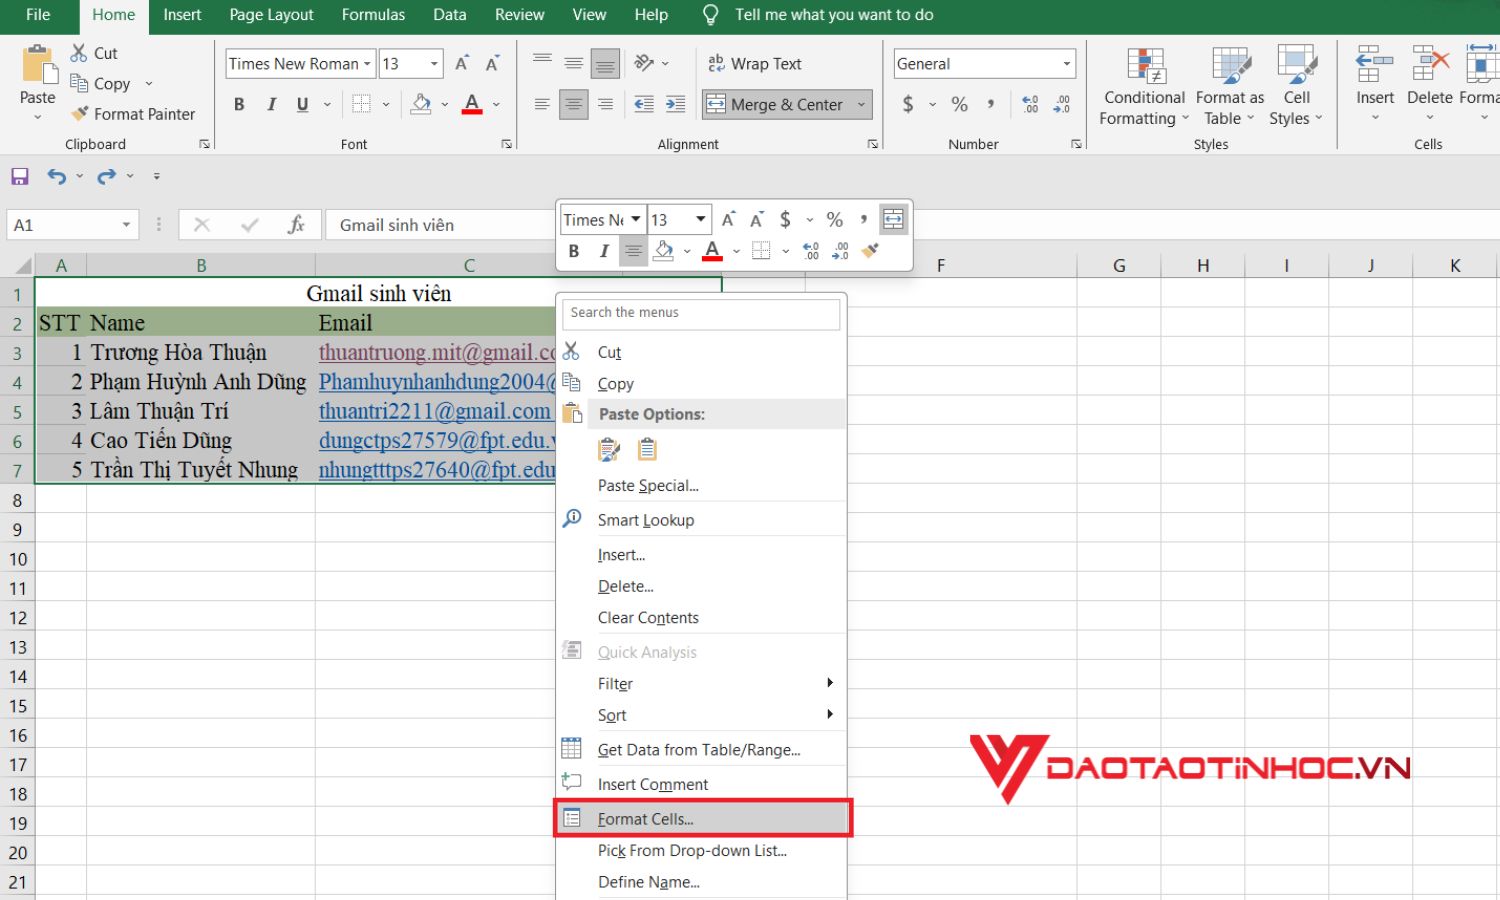Switch to the Formulas ribbon tab

(x=373, y=15)
